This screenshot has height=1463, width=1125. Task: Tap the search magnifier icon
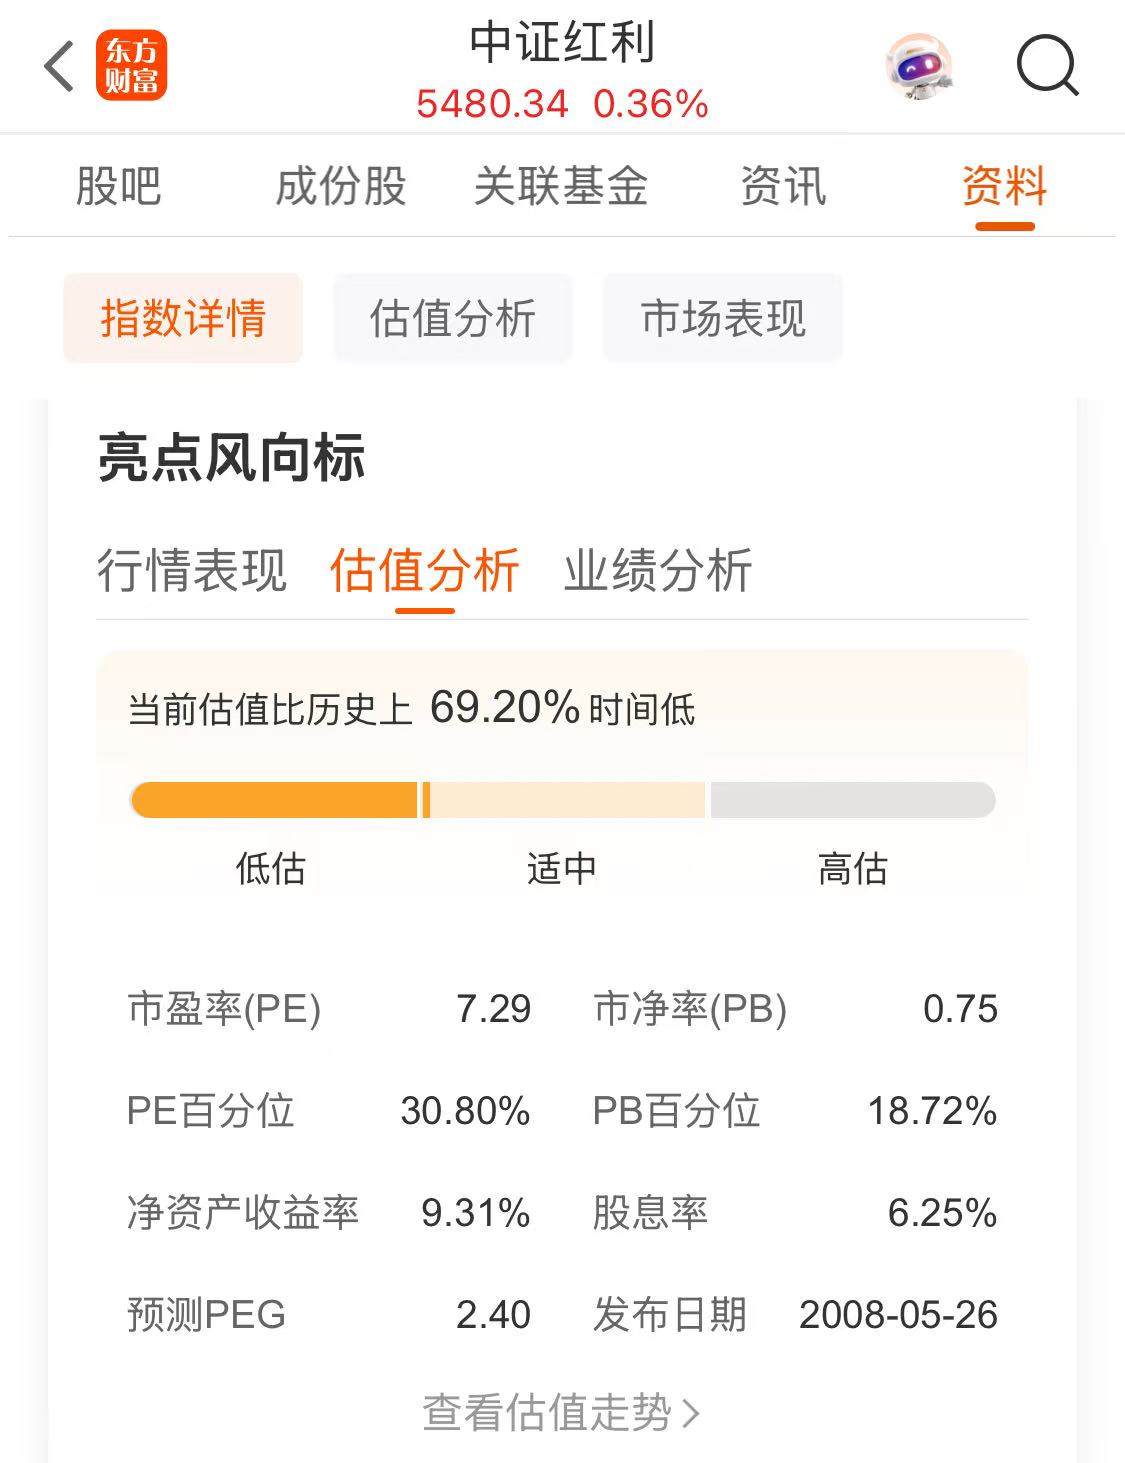(x=1047, y=67)
